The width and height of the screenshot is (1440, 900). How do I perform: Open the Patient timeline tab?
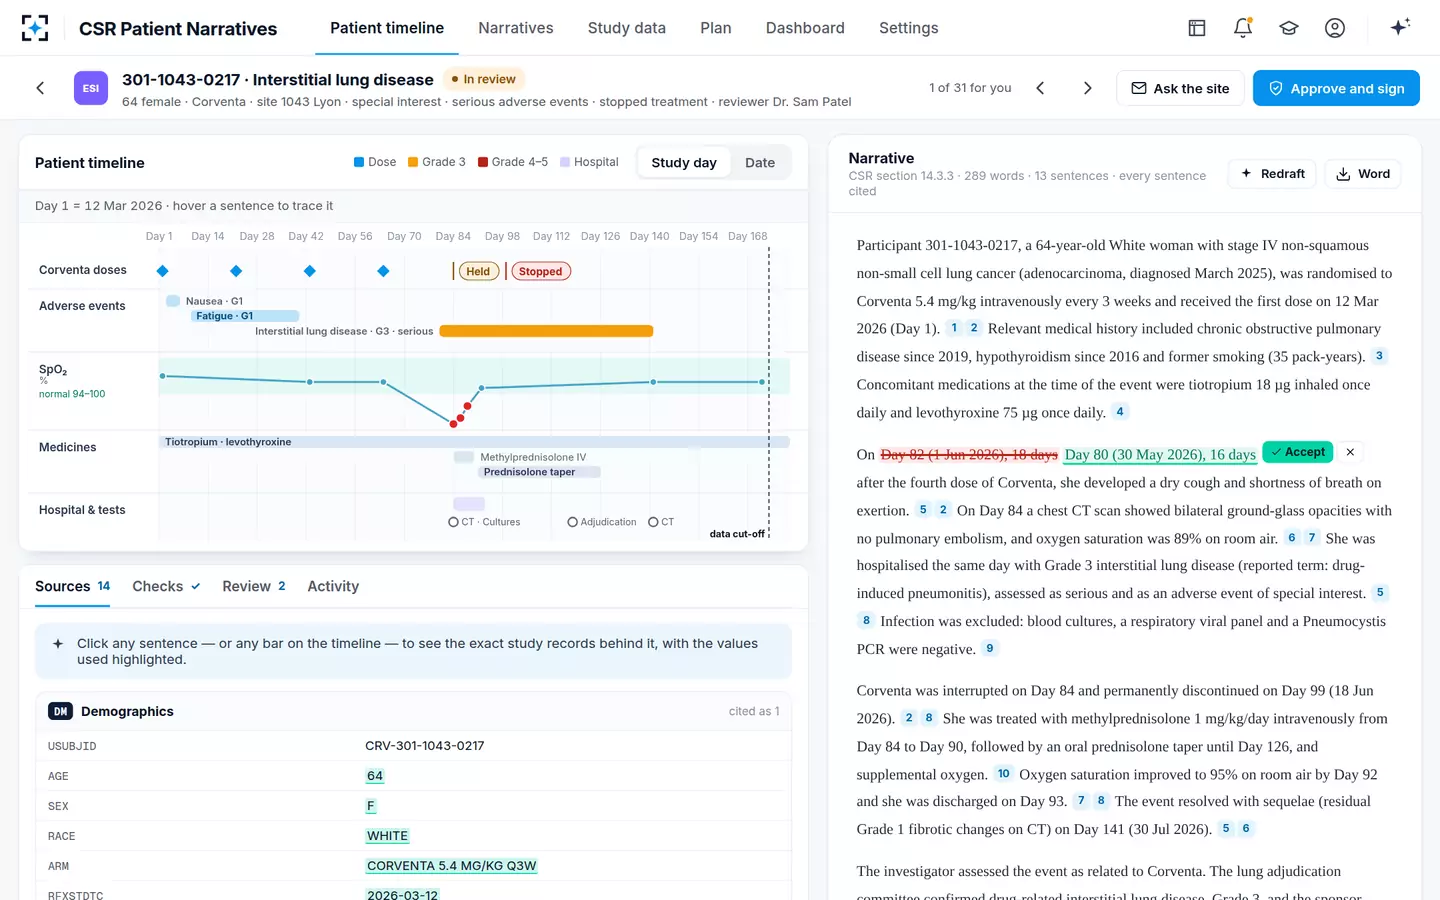pos(387,28)
